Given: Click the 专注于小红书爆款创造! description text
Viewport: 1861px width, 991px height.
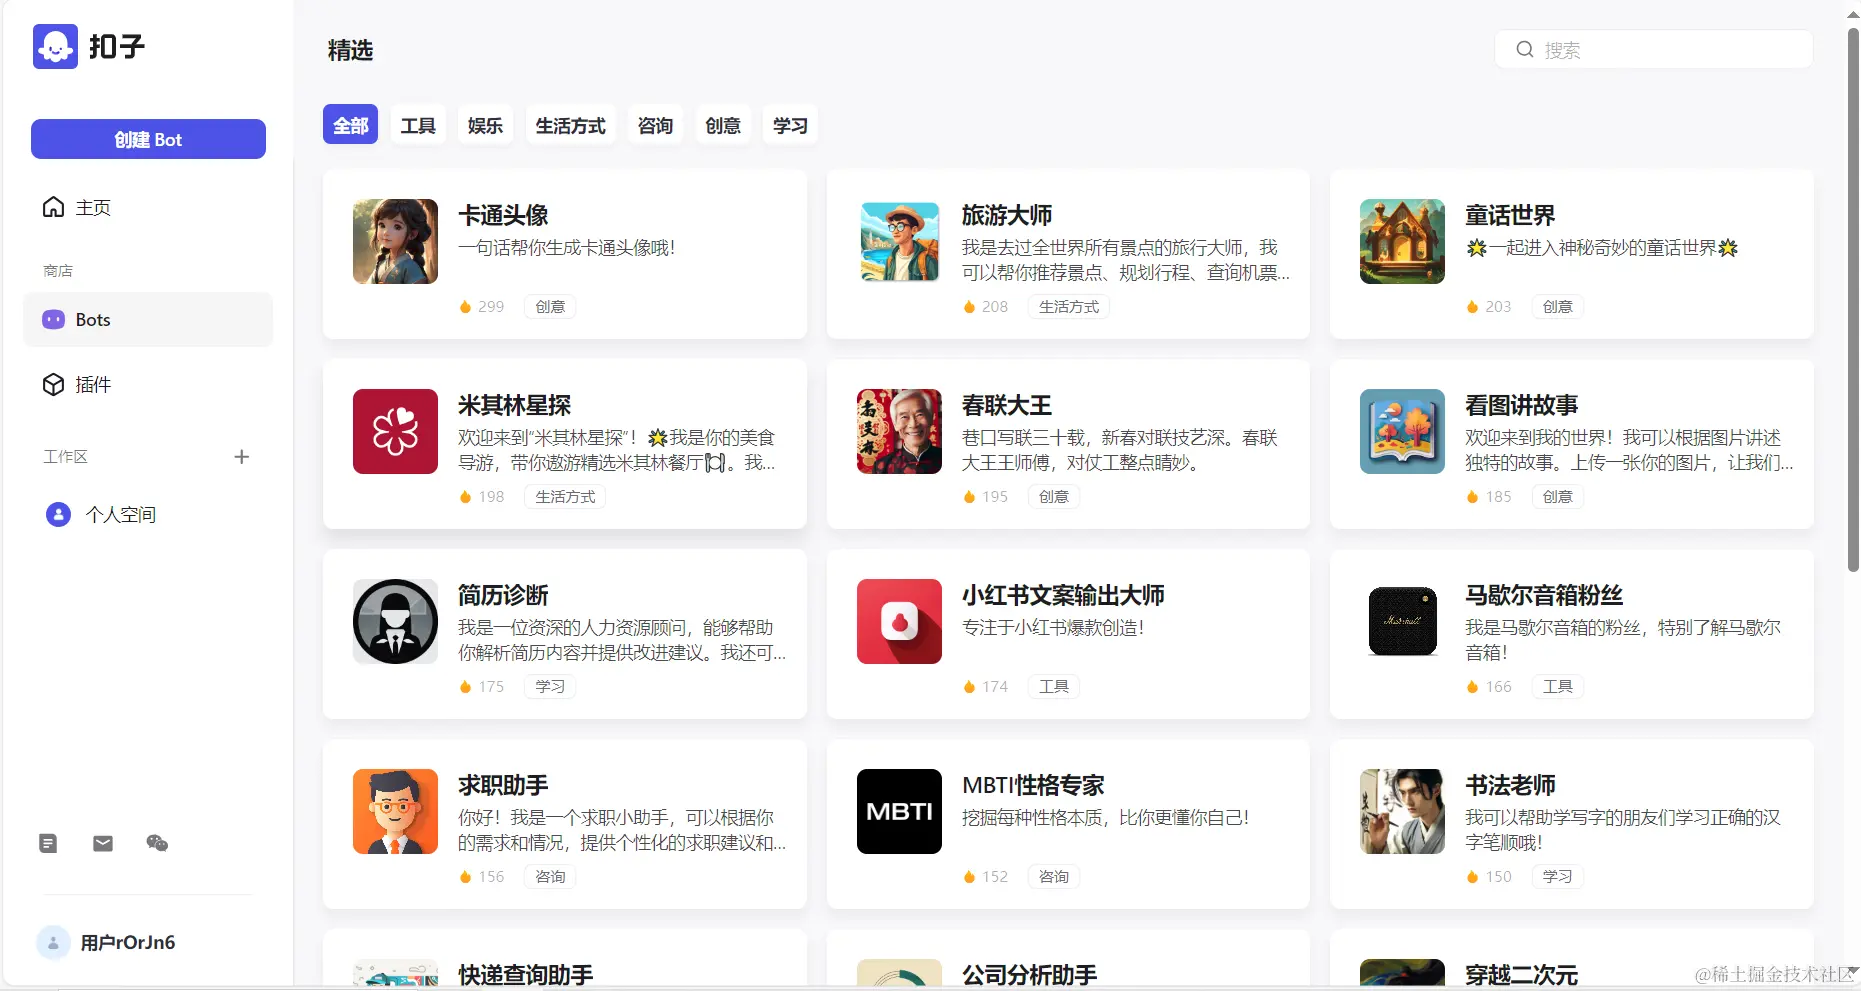Looking at the screenshot, I should 1053,628.
